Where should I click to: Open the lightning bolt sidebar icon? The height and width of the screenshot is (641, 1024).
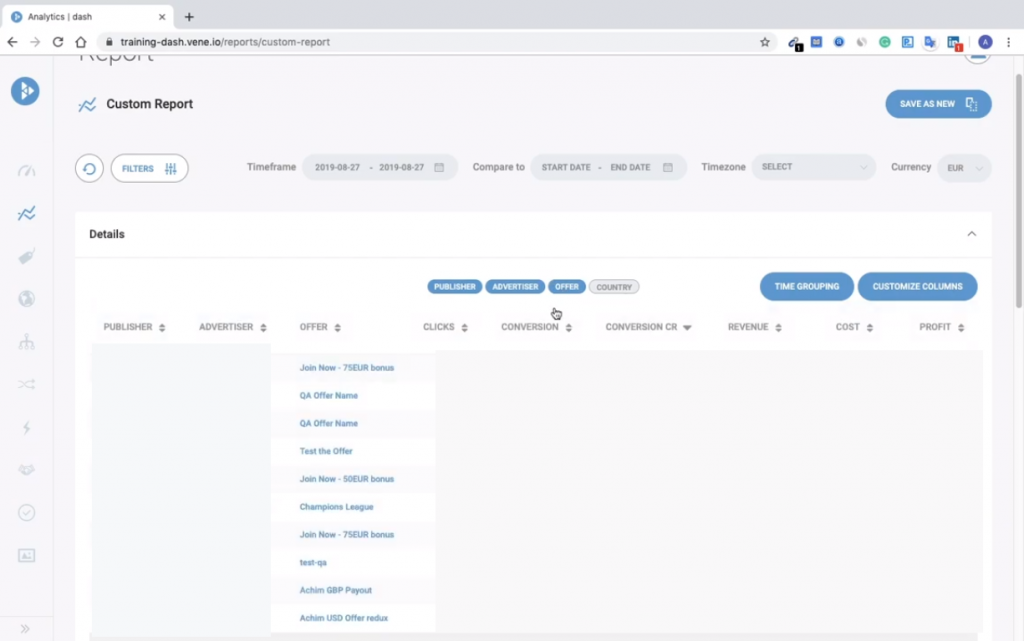[x=26, y=428]
